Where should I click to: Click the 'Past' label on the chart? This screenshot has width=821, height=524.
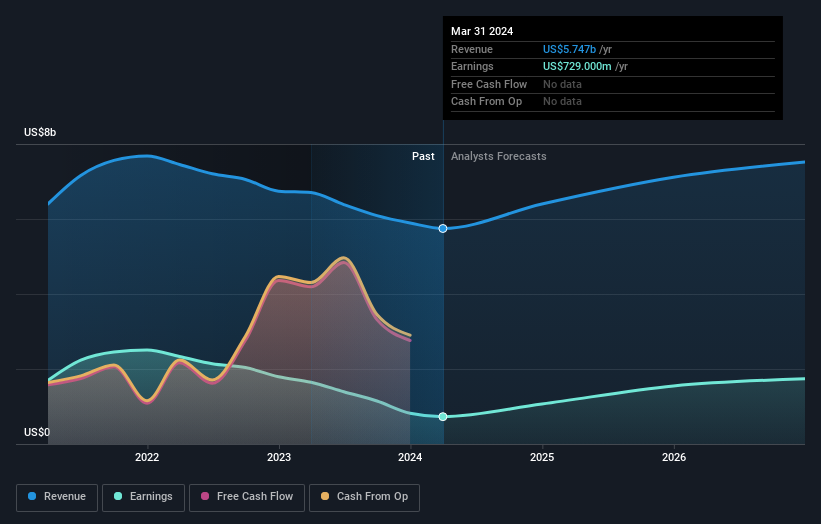coord(423,156)
